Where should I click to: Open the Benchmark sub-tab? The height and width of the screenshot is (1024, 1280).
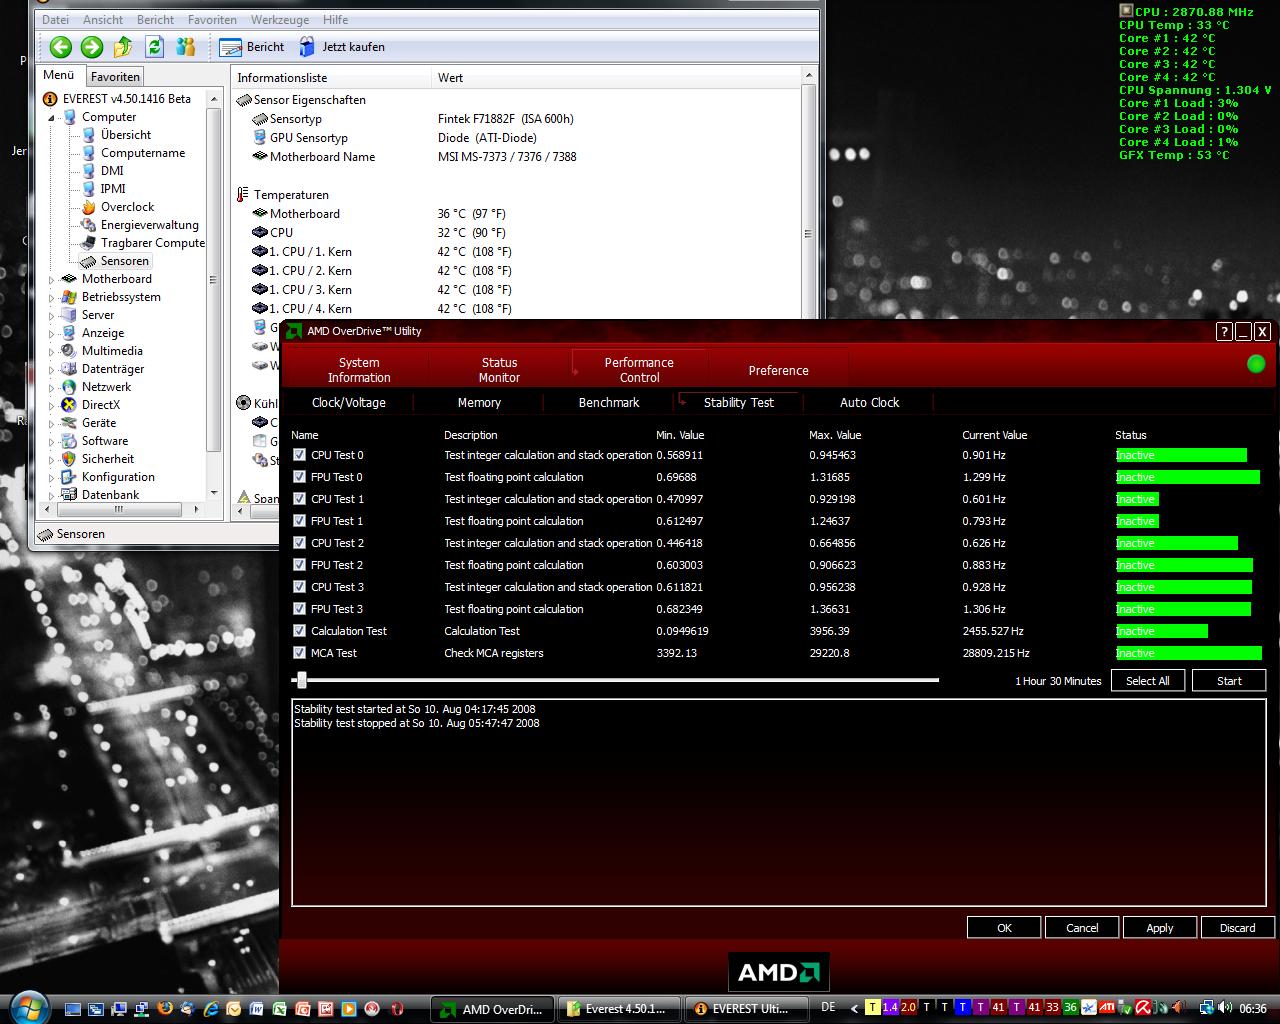(608, 402)
